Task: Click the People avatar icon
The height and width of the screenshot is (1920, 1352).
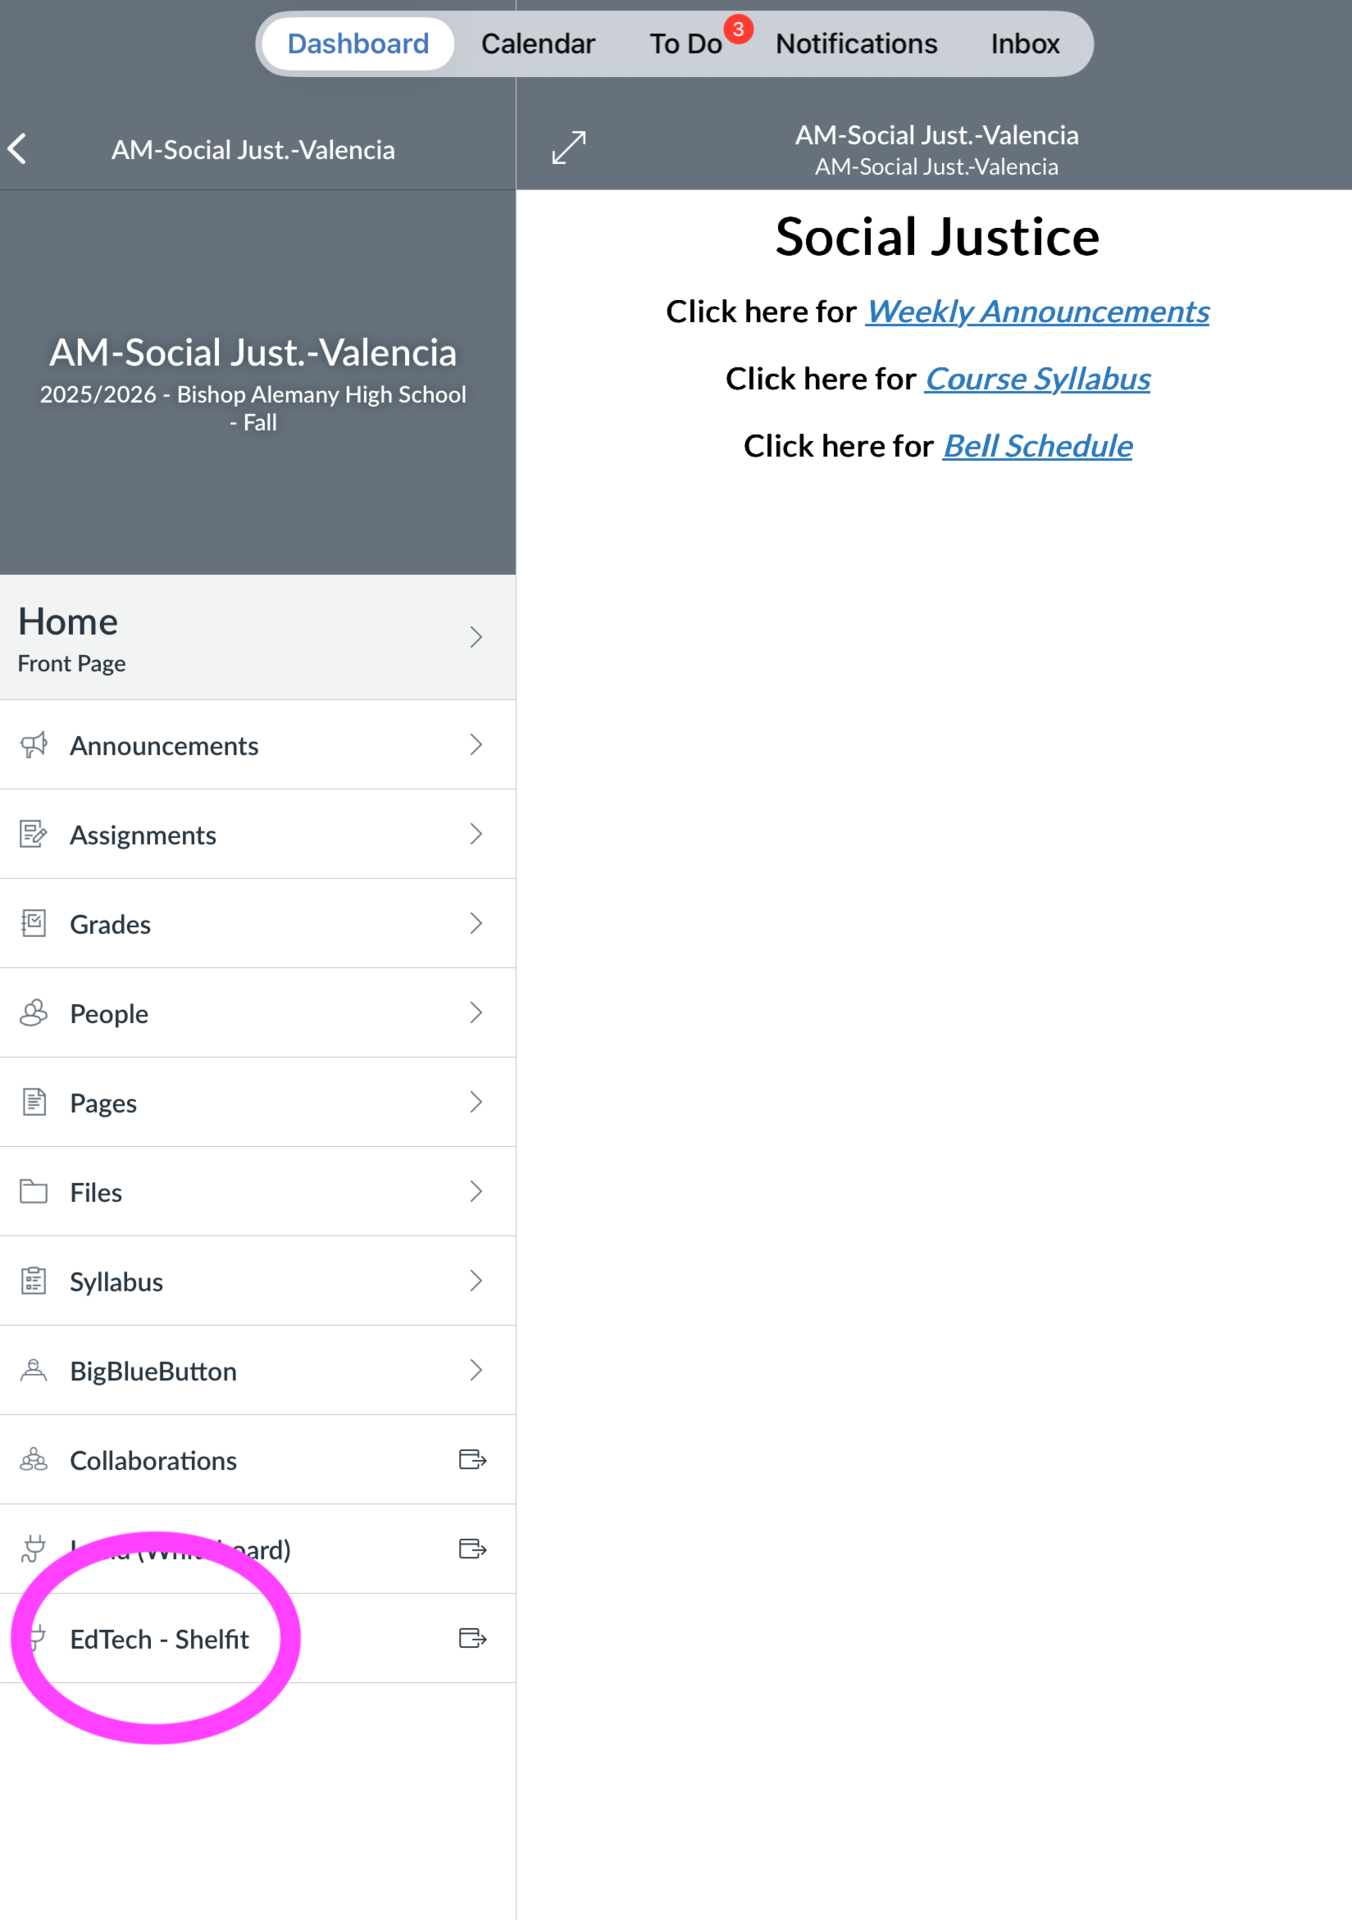Action: pyautogui.click(x=34, y=1013)
